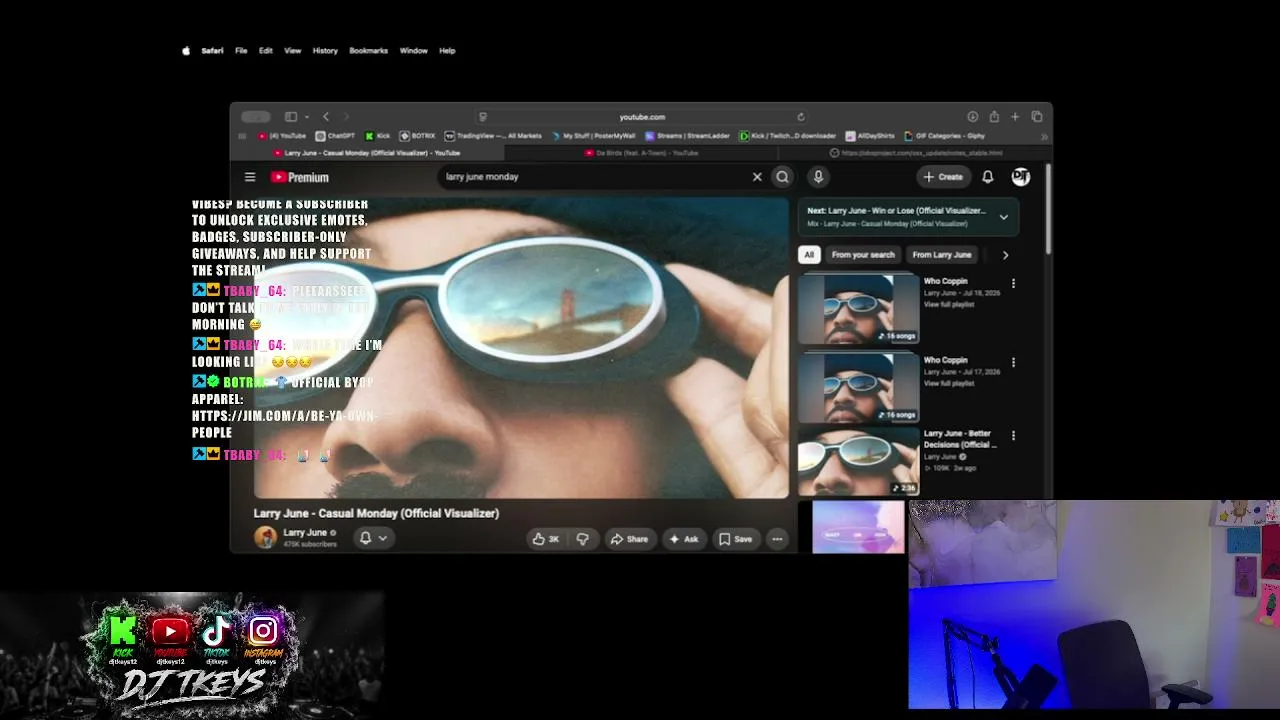
Task: Show more filter chips arrow
Action: pyautogui.click(x=1005, y=255)
